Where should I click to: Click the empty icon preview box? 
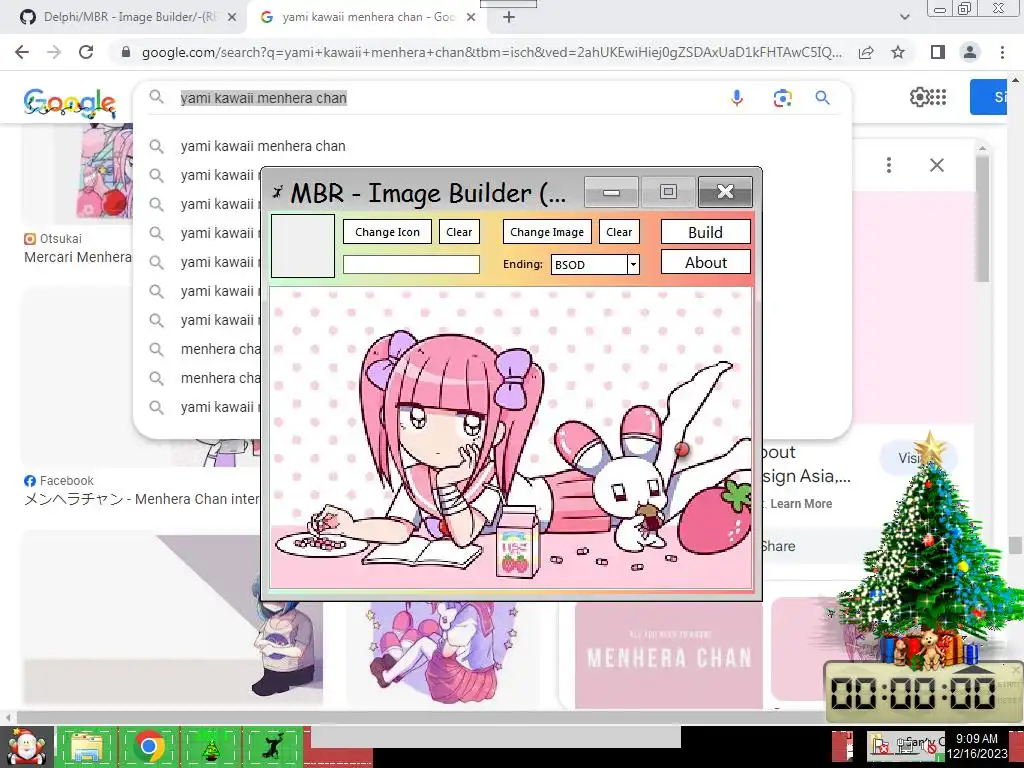[303, 246]
